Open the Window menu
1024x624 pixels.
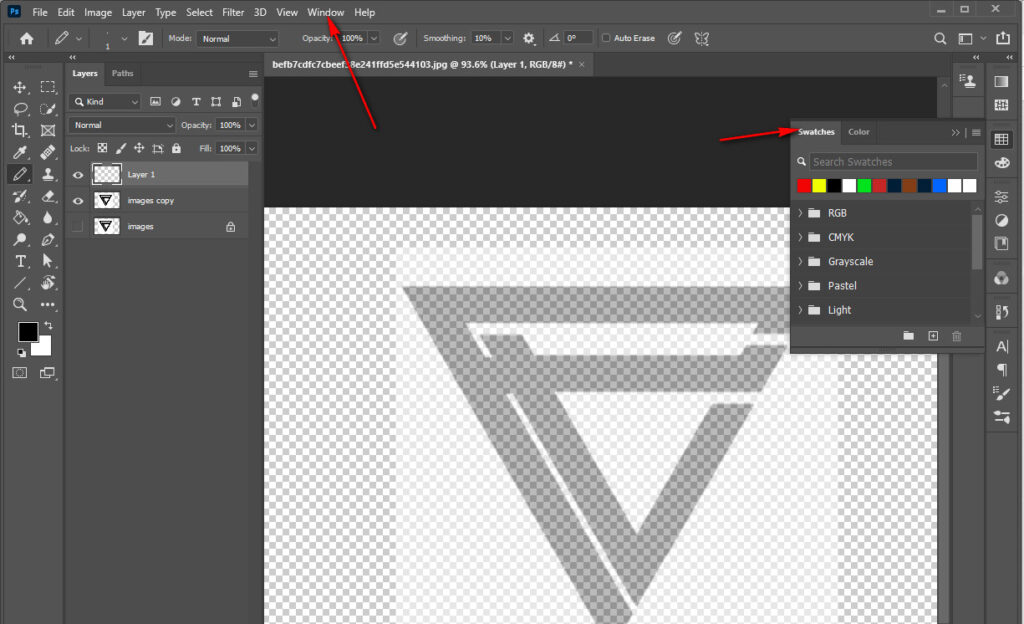(325, 12)
